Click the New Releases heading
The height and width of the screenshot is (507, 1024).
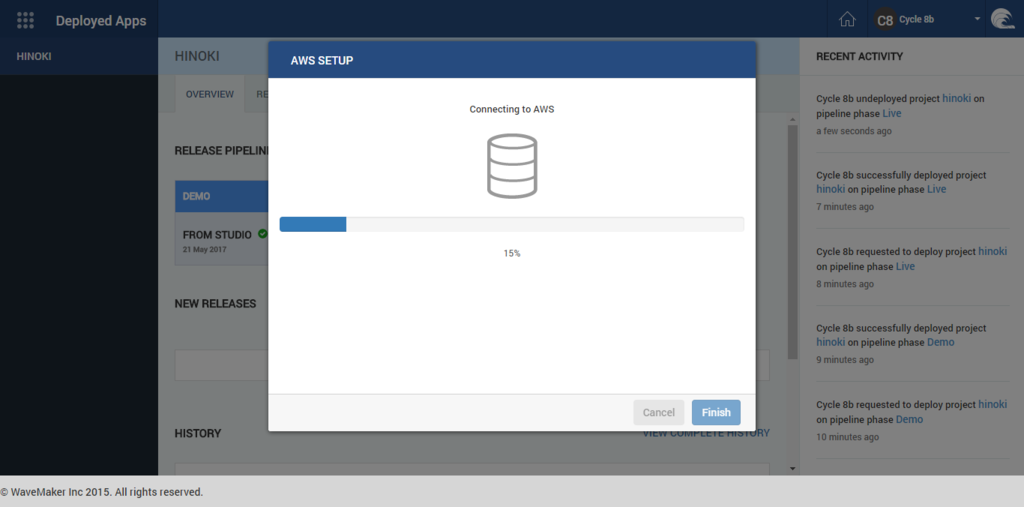pyautogui.click(x=215, y=304)
